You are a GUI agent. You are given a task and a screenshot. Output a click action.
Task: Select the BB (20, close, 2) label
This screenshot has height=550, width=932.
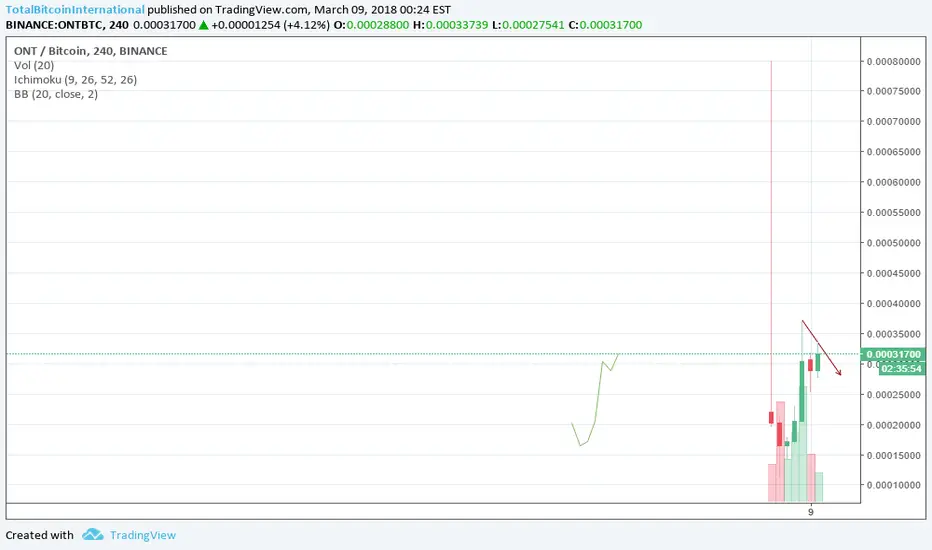(56, 94)
